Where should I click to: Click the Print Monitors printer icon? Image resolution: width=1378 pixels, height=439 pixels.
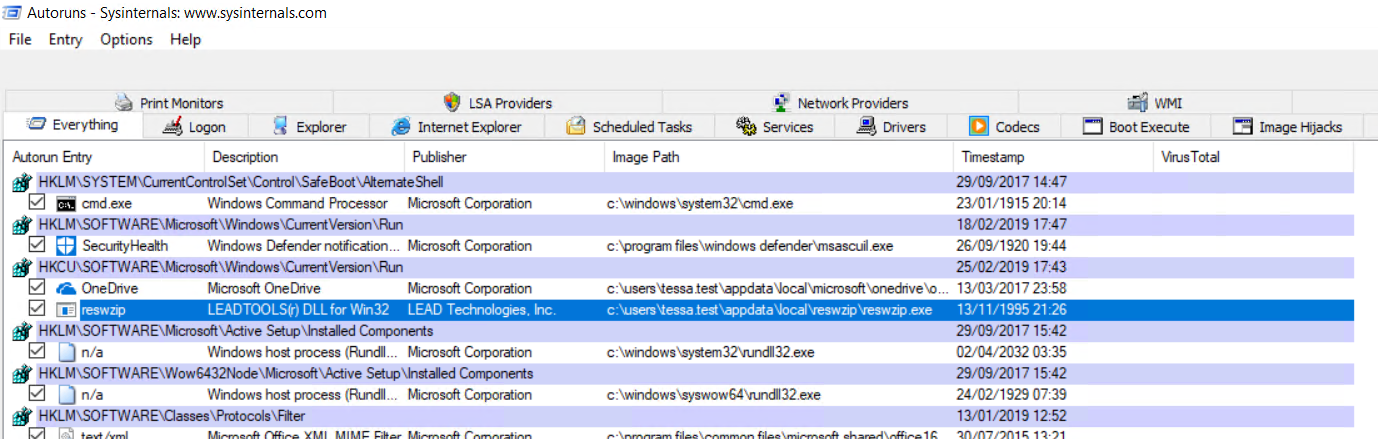(x=124, y=102)
